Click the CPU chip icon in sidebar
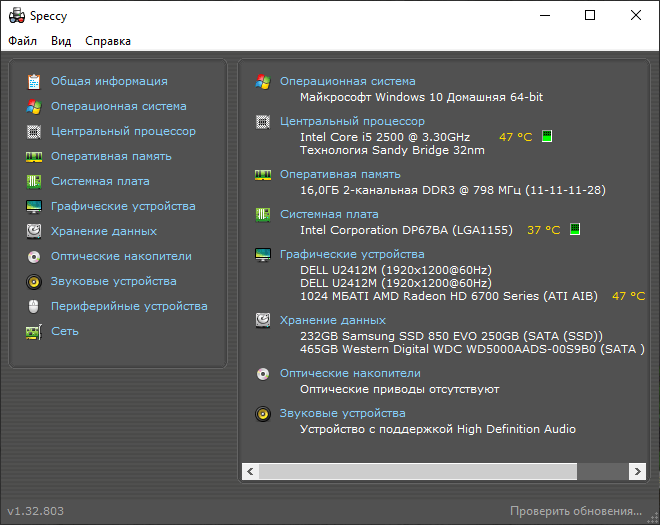 tap(33, 131)
